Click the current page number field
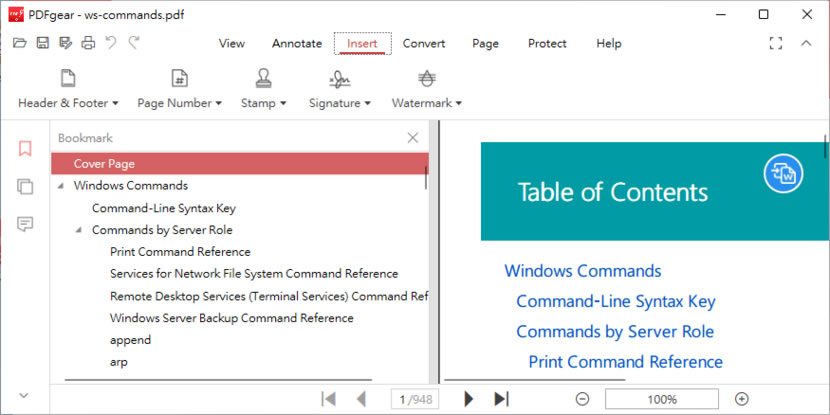Image resolution: width=830 pixels, height=415 pixels. [416, 399]
